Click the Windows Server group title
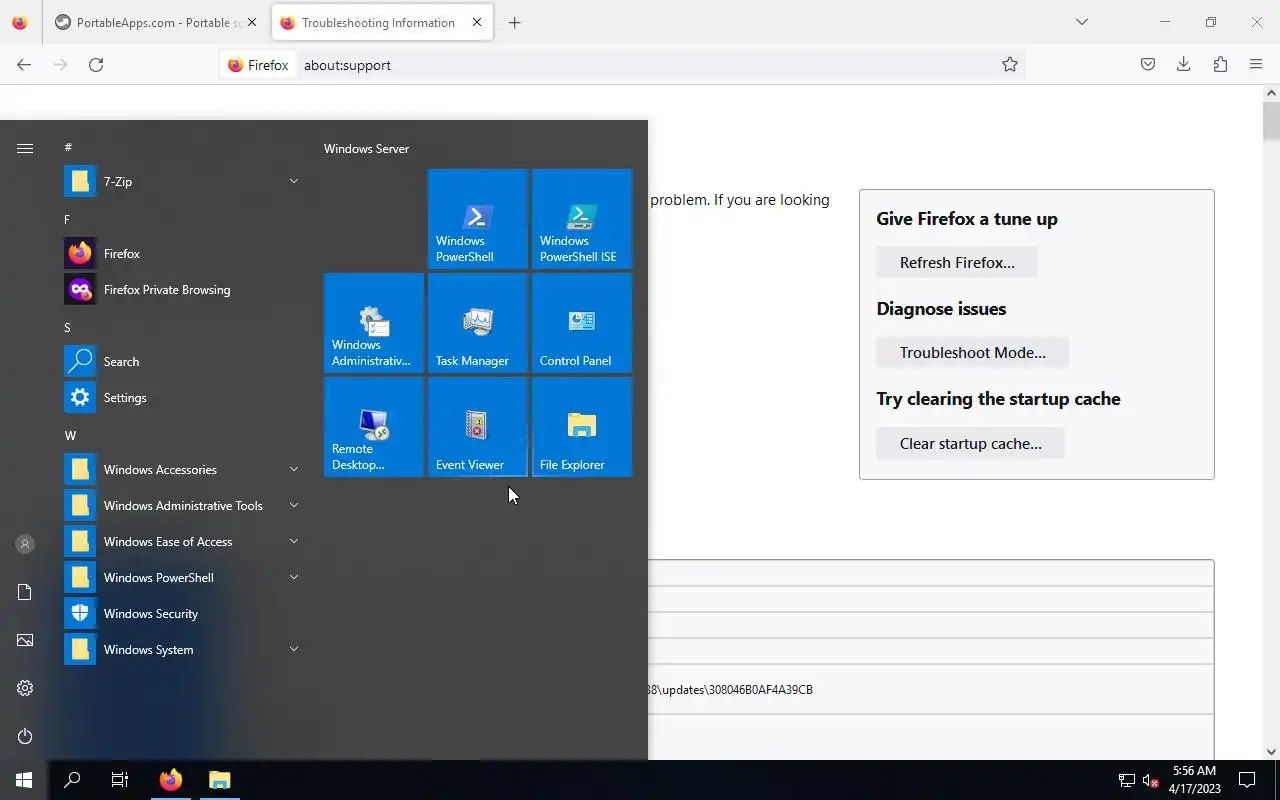 pyautogui.click(x=366, y=149)
